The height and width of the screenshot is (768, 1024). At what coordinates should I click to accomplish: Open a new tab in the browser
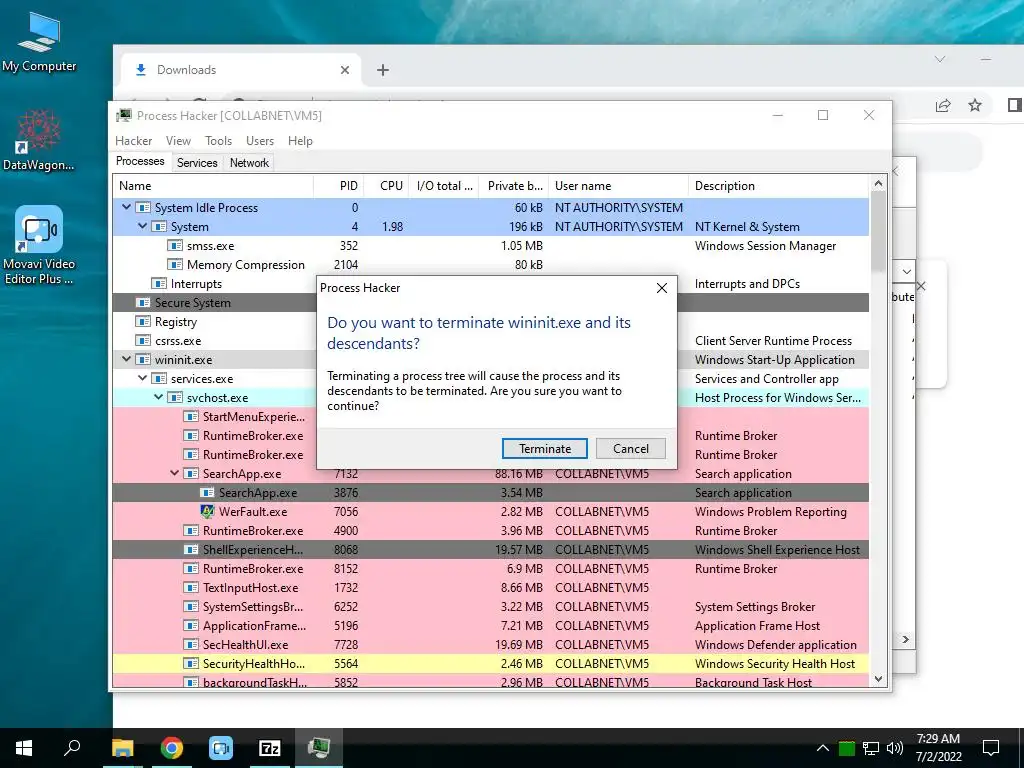pos(383,70)
